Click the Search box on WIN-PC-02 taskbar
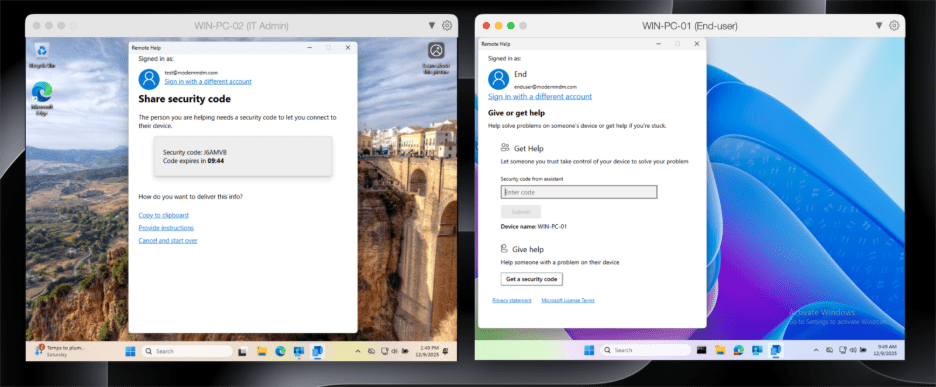The height and width of the screenshot is (387, 936). (x=186, y=351)
